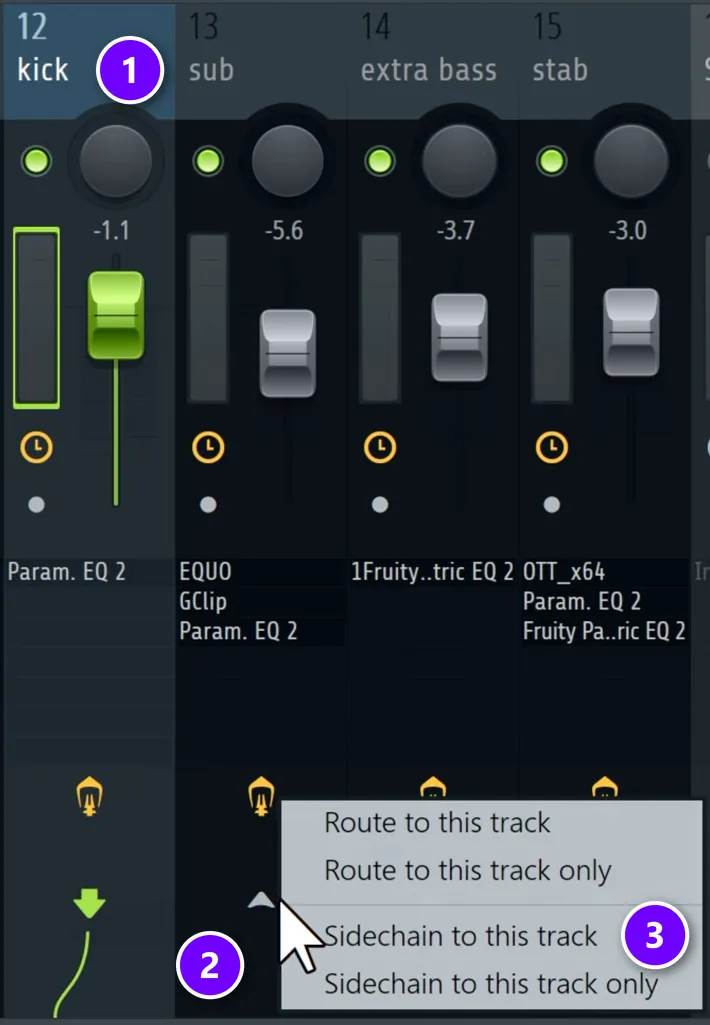Click the sub track volume fader
710x1025 pixels.
288,354
